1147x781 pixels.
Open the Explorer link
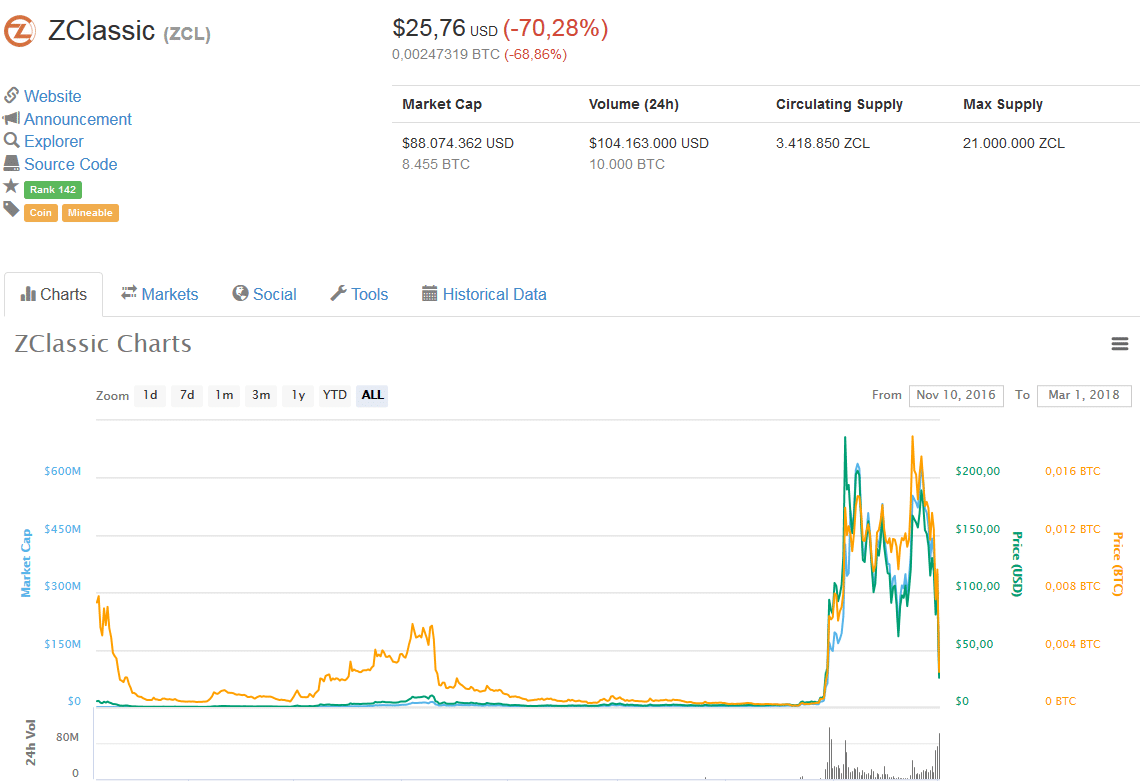click(x=53, y=141)
